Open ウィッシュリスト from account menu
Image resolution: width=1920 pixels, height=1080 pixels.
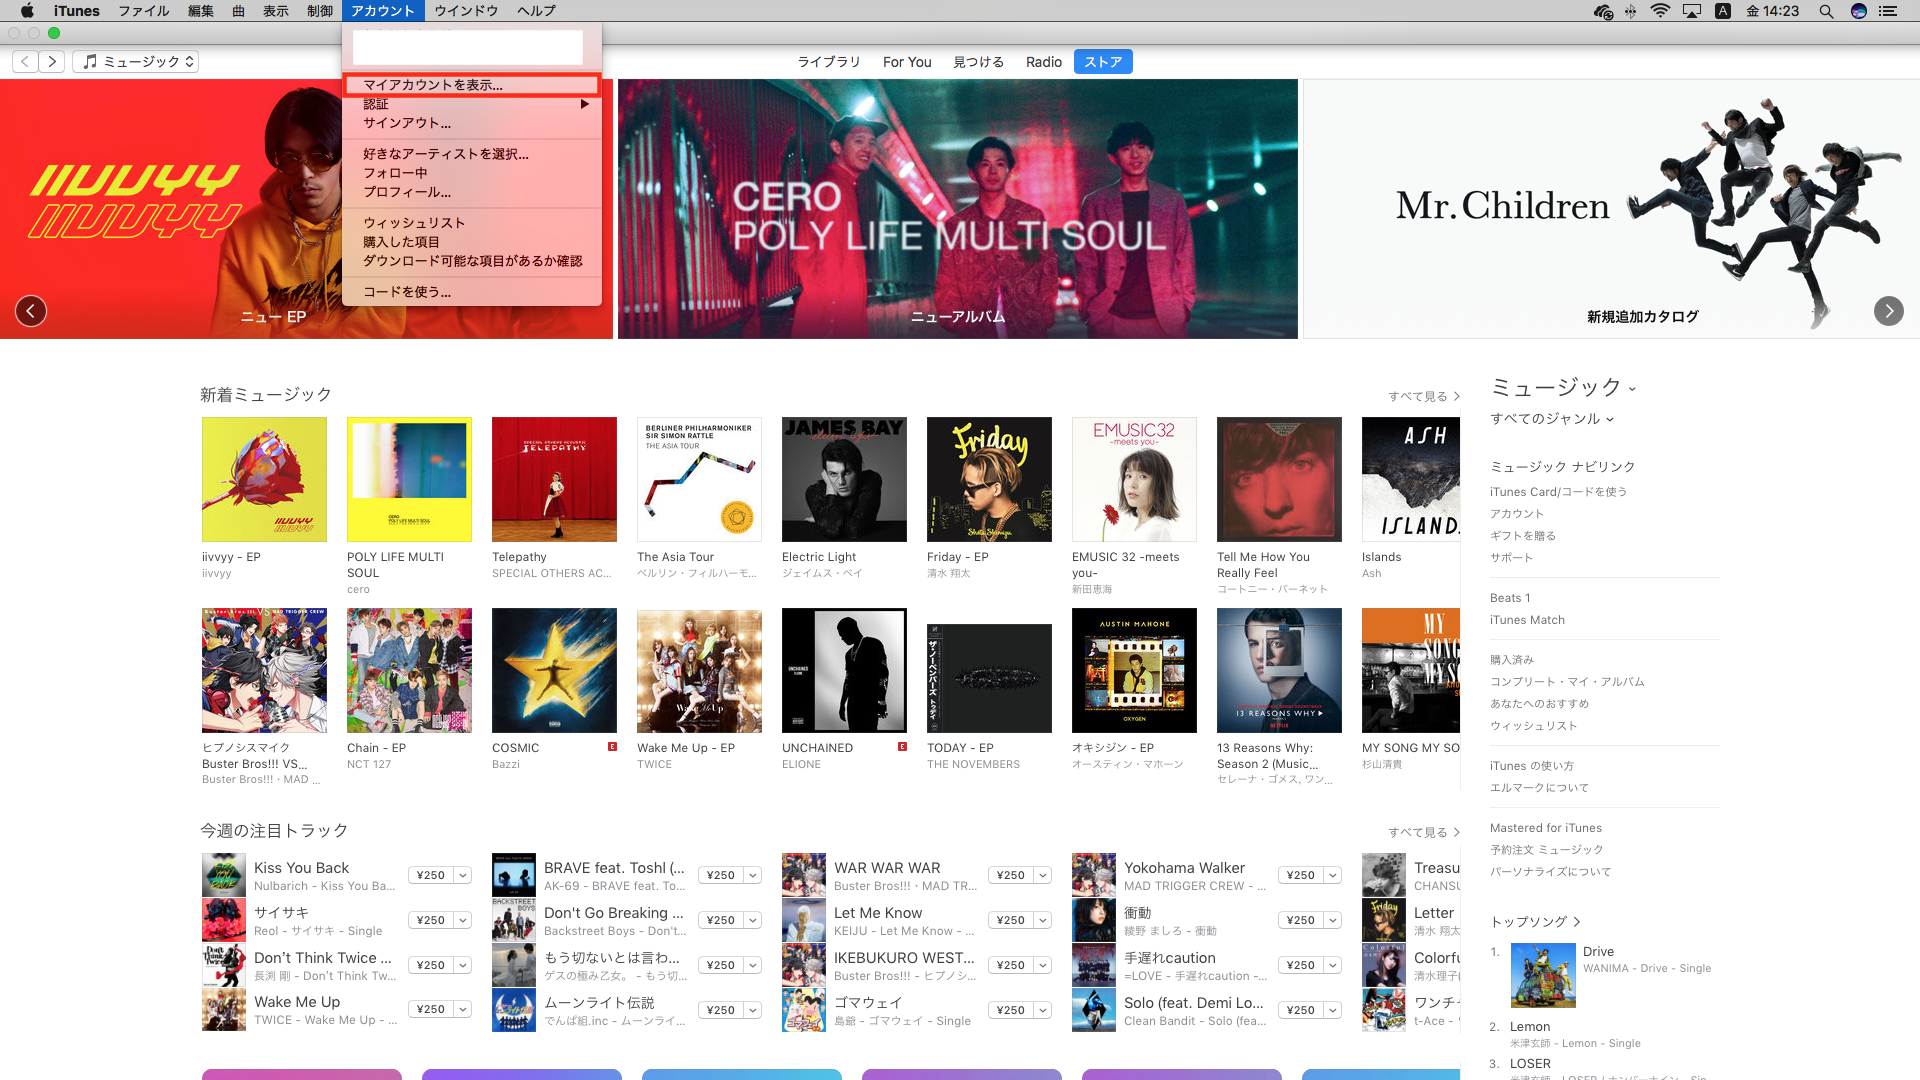[472, 223]
